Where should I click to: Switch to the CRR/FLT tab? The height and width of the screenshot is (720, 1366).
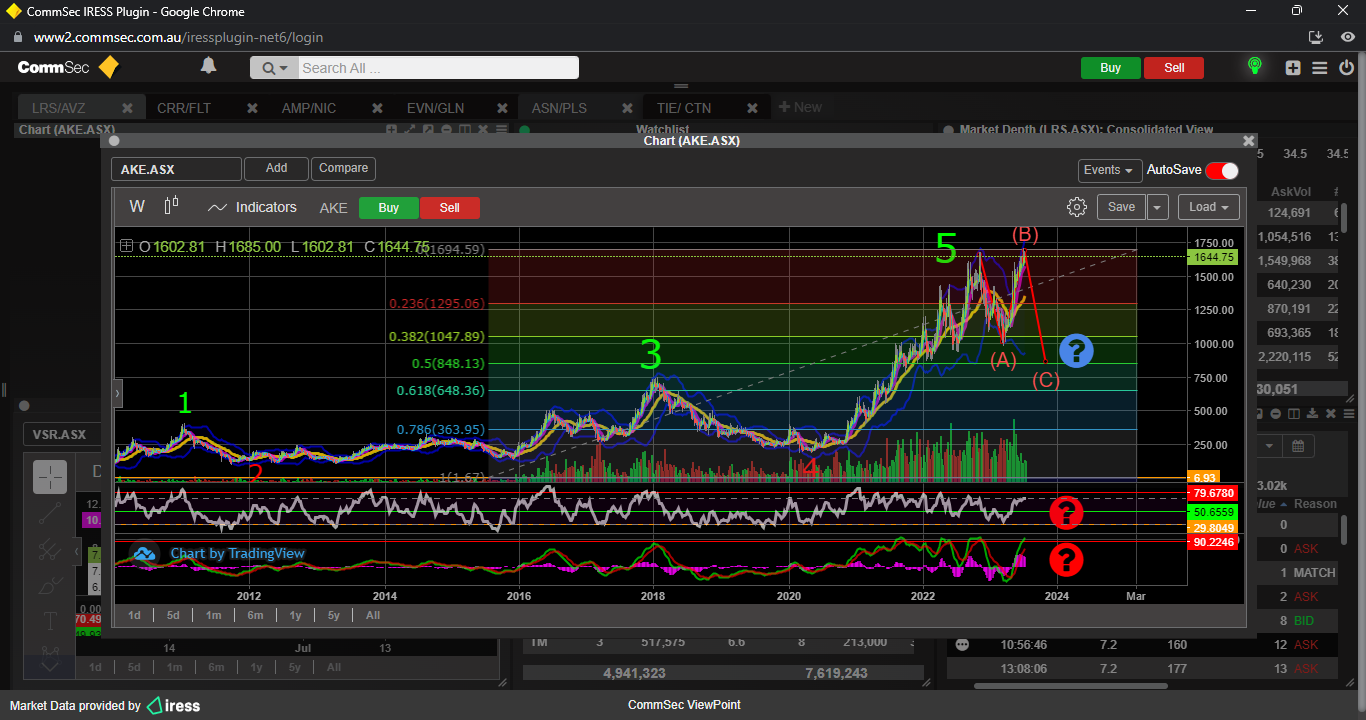pyautogui.click(x=184, y=108)
